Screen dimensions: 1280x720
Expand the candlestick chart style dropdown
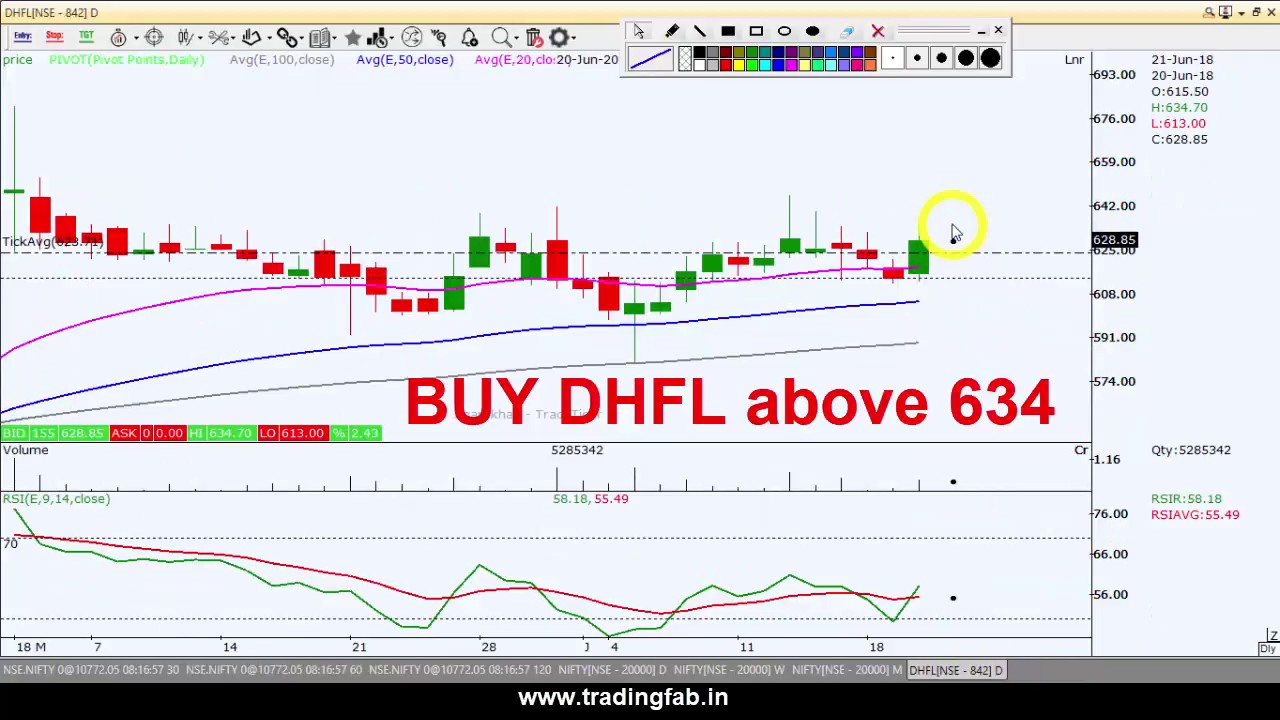coord(200,38)
